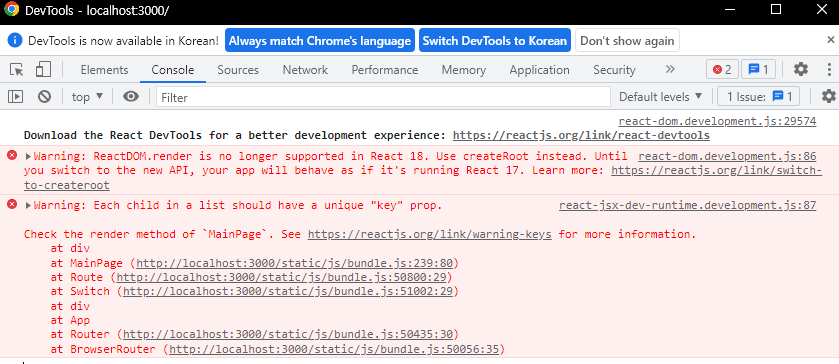Open the reactjs.org/link/react-devtools link
The height and width of the screenshot is (364, 839).
(581, 135)
